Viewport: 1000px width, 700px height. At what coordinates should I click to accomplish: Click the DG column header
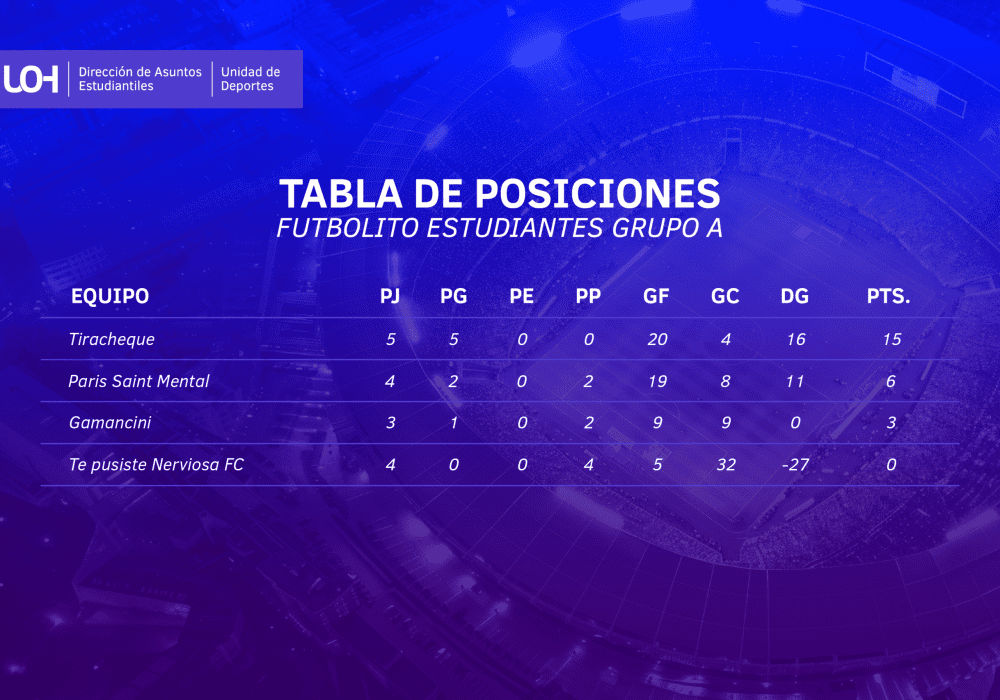click(x=795, y=296)
